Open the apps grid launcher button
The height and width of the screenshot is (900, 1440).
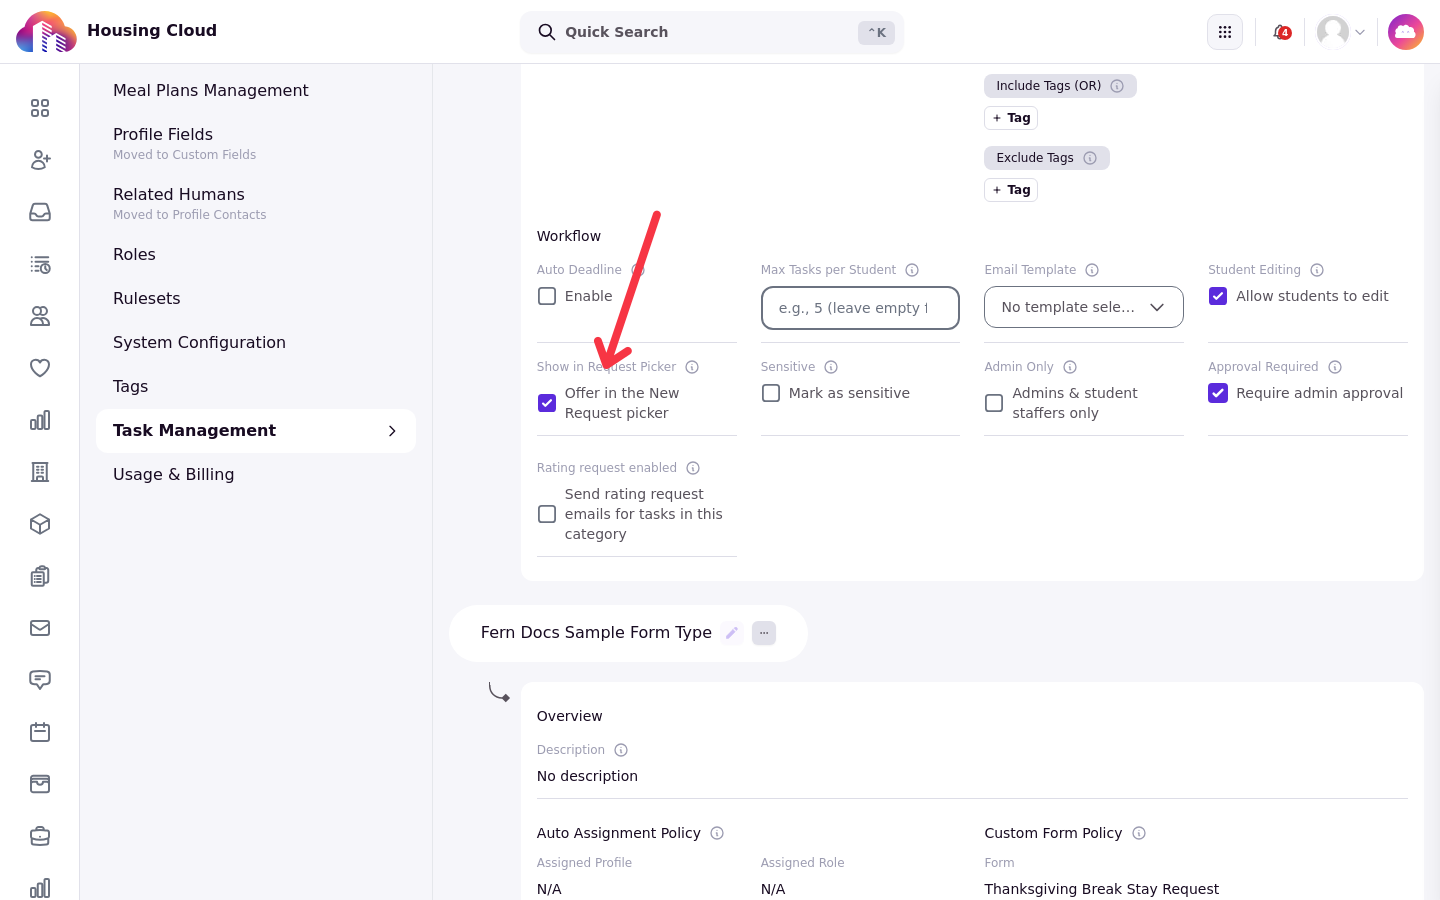[x=1225, y=32]
